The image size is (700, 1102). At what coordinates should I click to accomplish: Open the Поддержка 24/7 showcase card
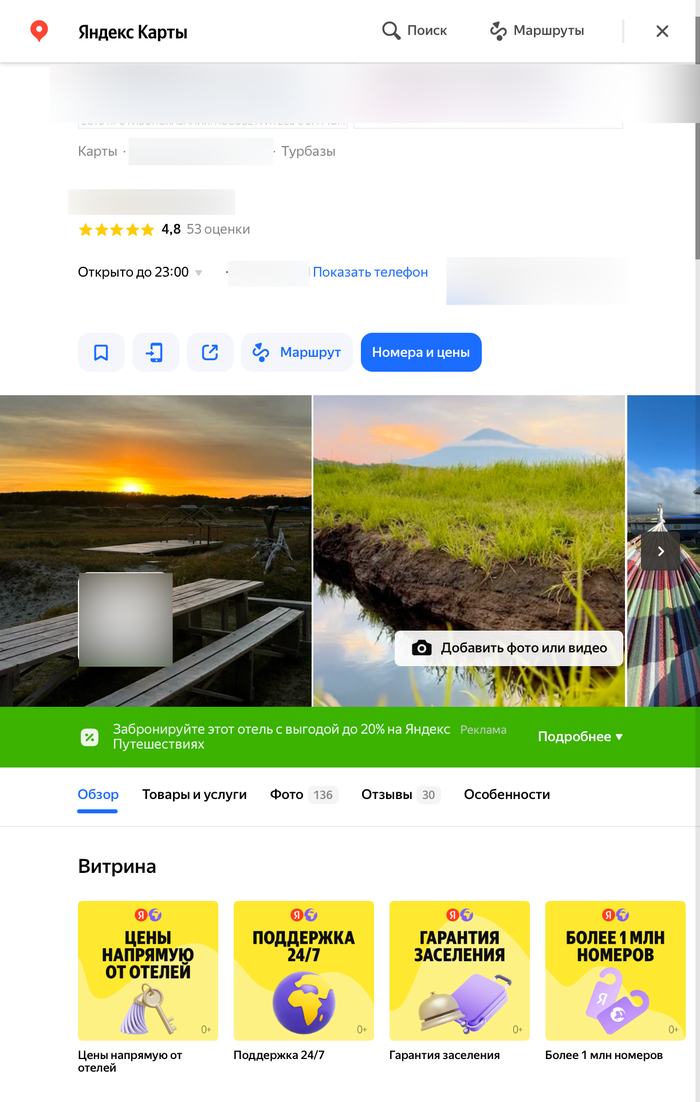pos(304,971)
